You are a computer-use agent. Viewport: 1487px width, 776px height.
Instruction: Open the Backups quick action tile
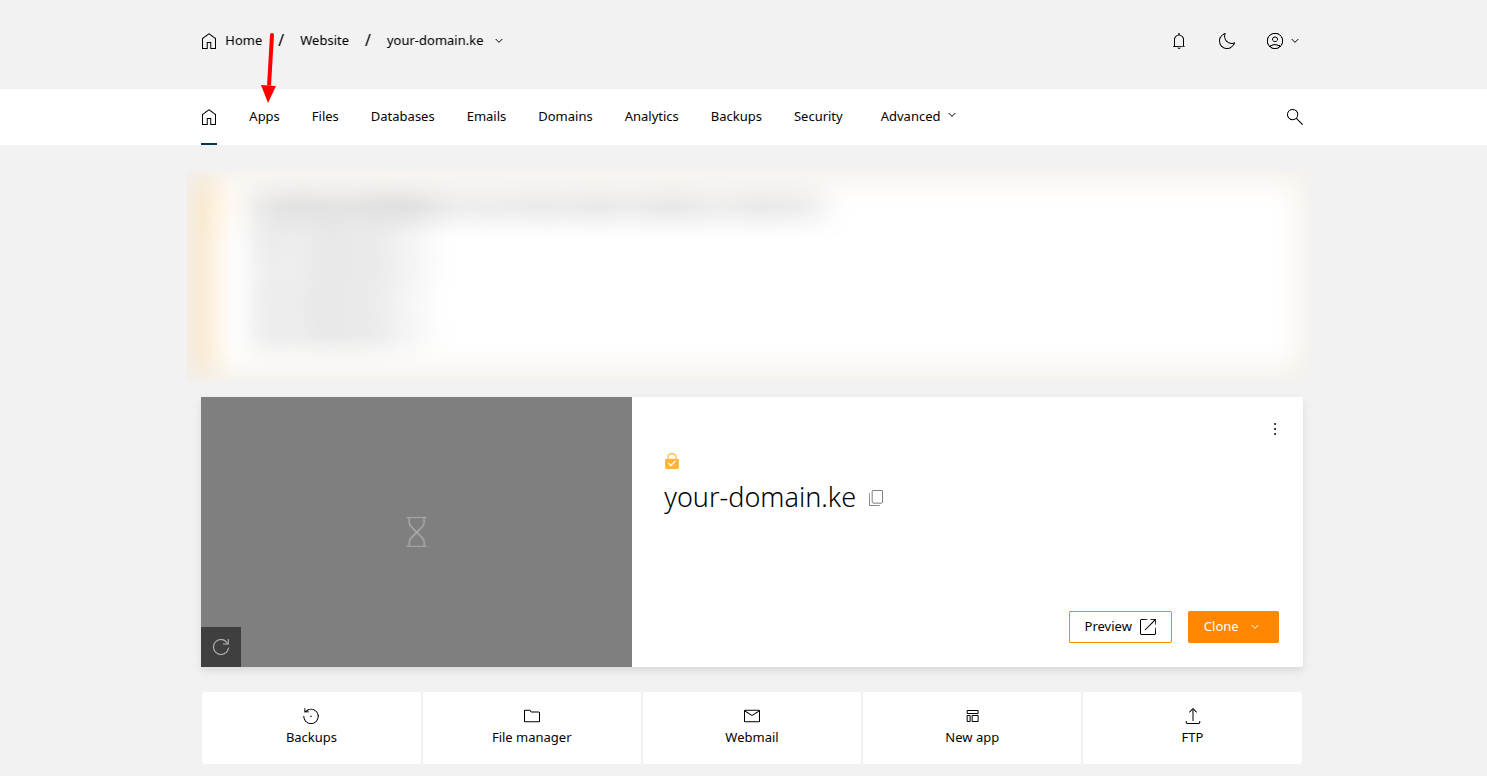[x=311, y=727]
